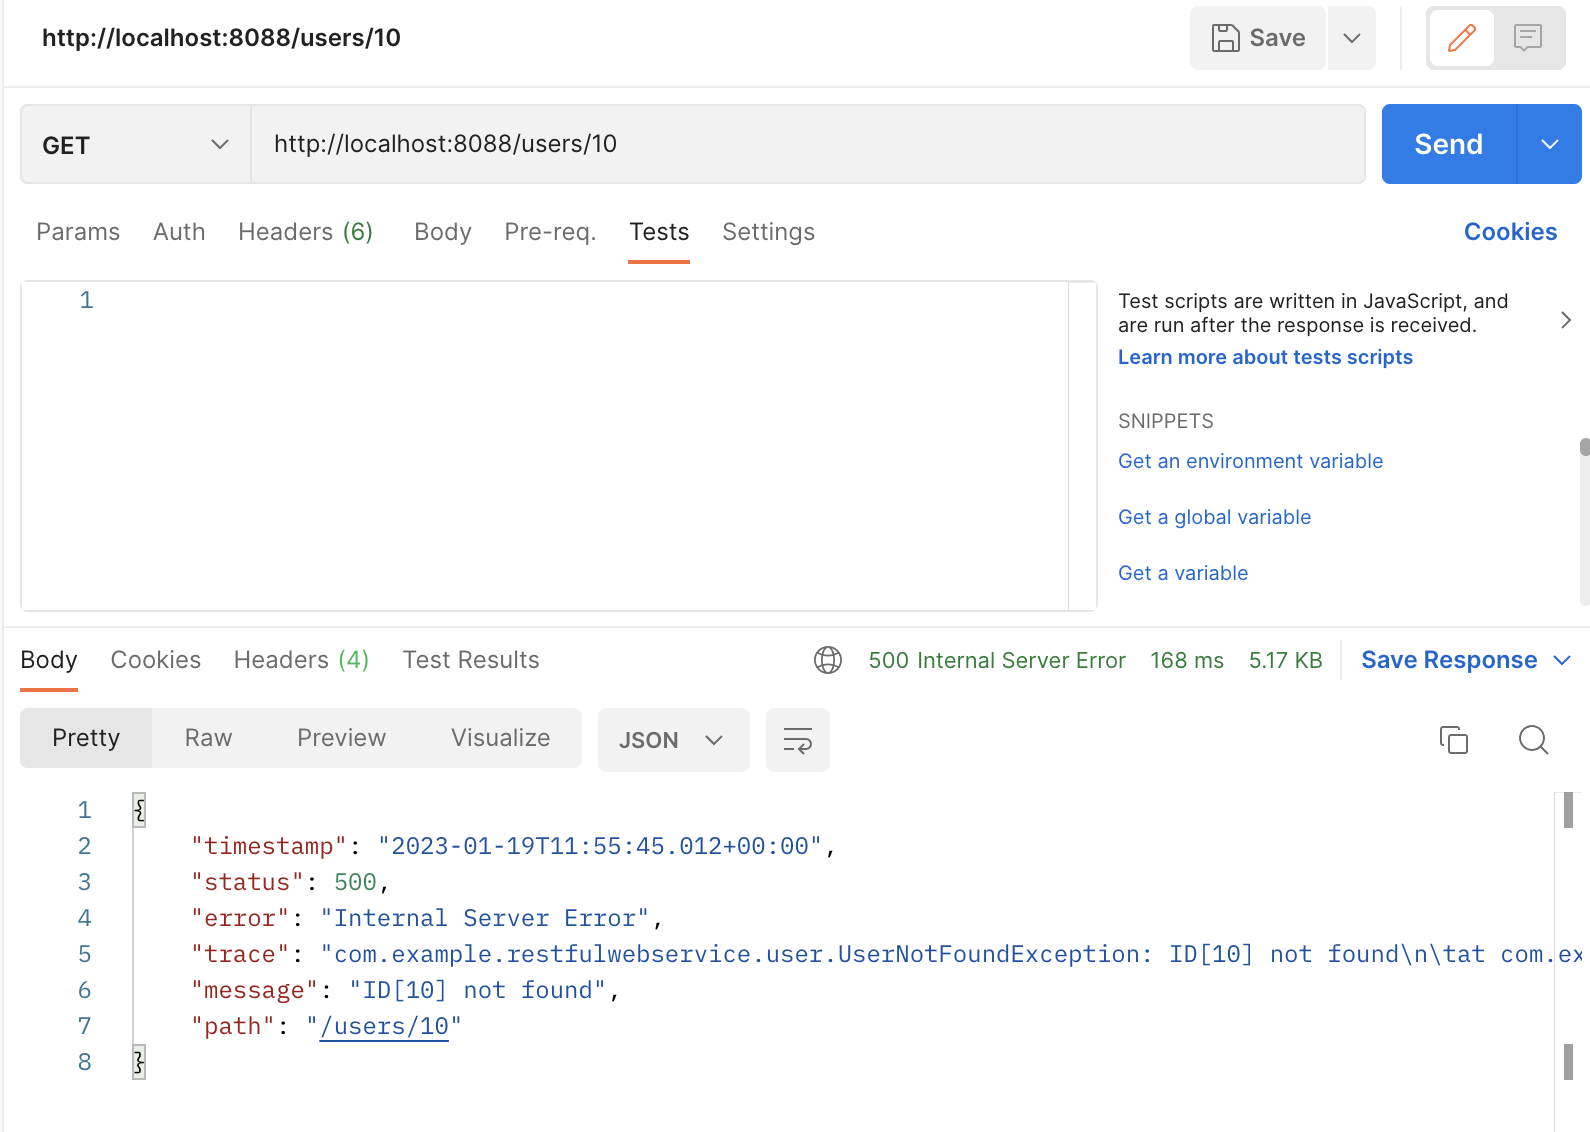Click the network globe icon

828,660
